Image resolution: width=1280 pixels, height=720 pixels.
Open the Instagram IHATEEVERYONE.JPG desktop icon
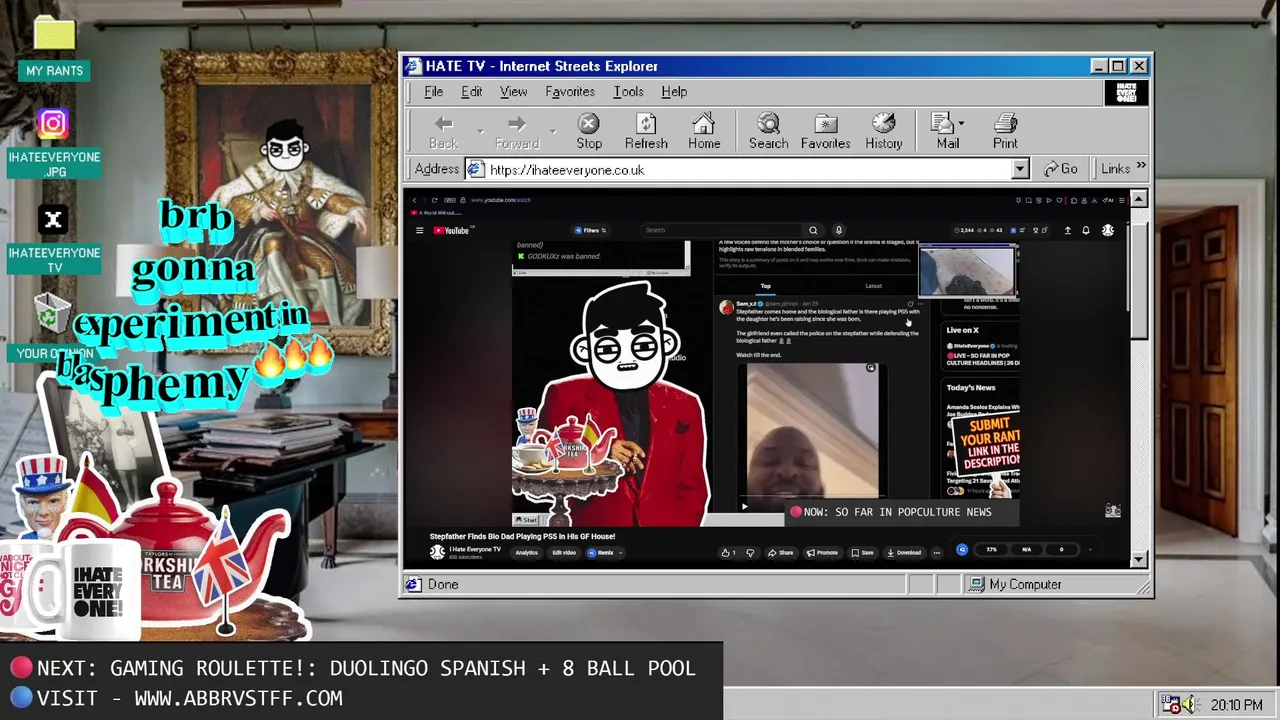pyautogui.click(x=54, y=143)
